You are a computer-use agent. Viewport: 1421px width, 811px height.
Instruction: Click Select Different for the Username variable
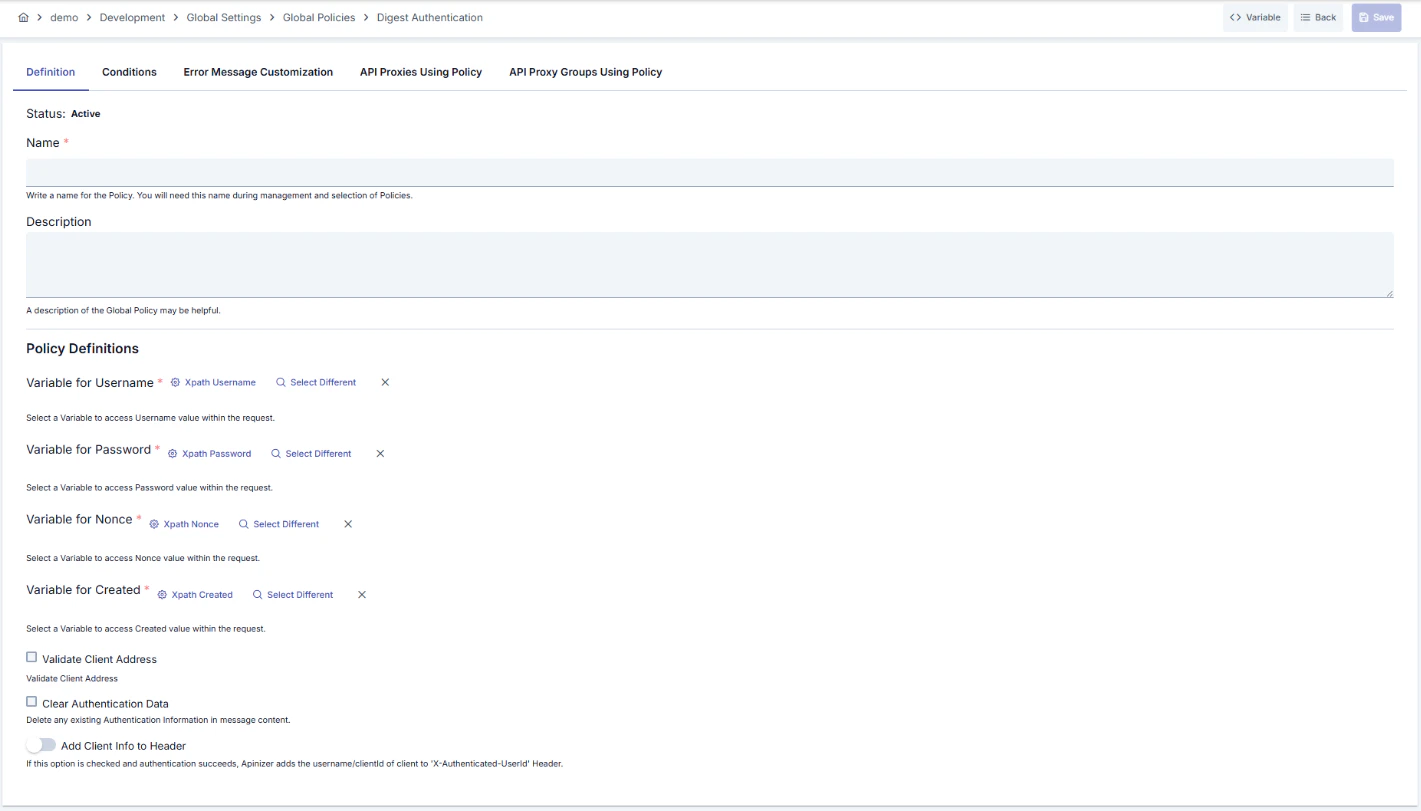coord(322,382)
